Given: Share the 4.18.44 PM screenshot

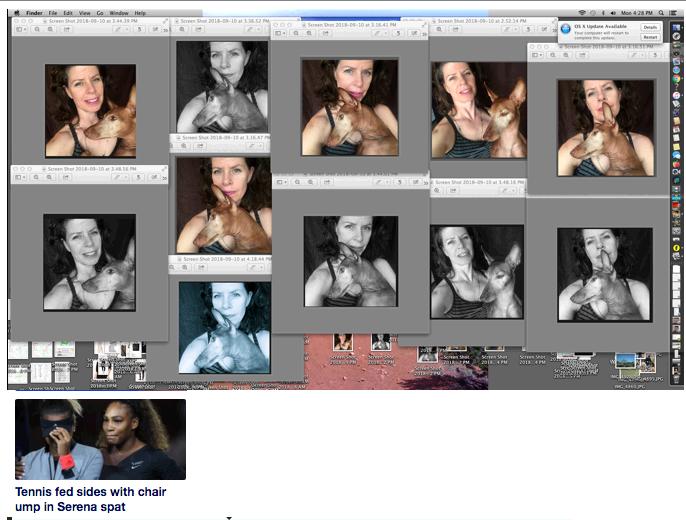Looking at the screenshot, I should 201,267.
